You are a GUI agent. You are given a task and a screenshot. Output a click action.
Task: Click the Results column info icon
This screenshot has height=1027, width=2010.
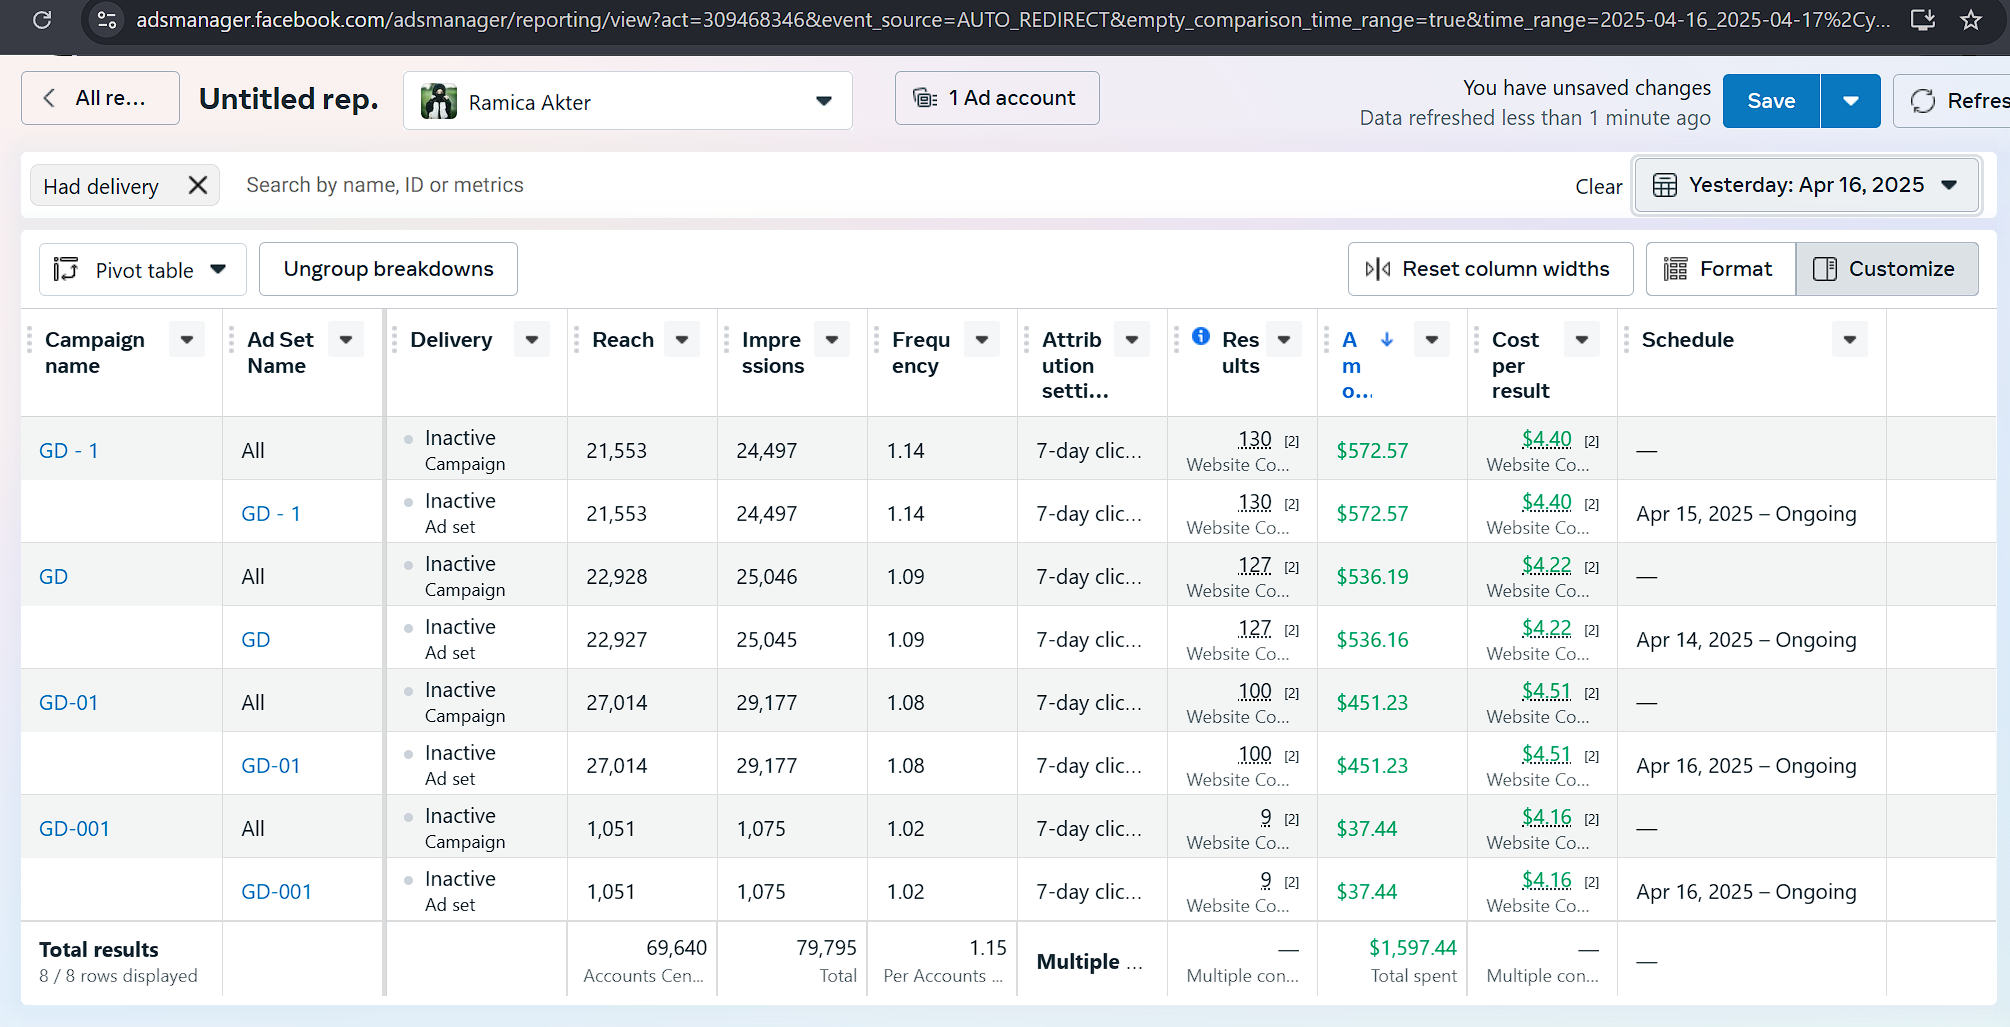1201,337
